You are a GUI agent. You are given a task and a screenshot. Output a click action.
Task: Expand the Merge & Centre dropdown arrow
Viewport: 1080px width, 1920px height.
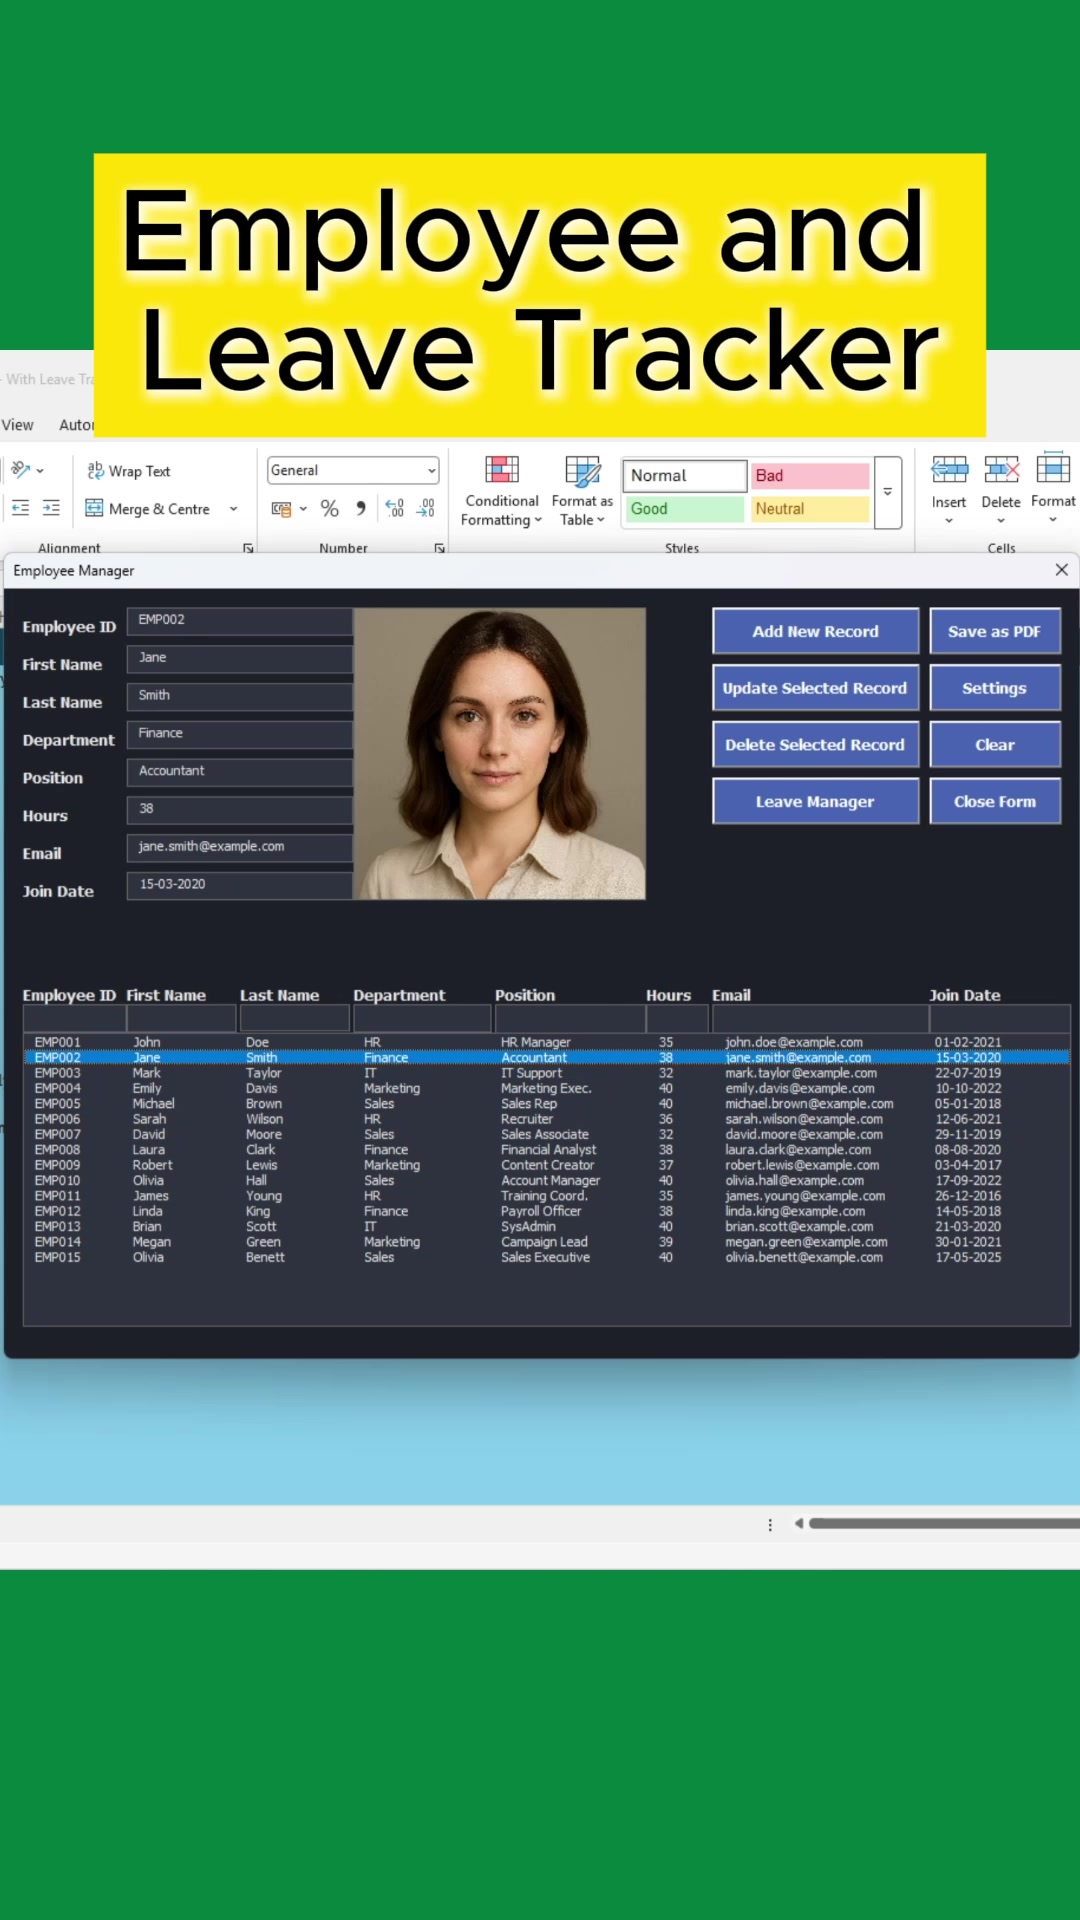pos(234,508)
